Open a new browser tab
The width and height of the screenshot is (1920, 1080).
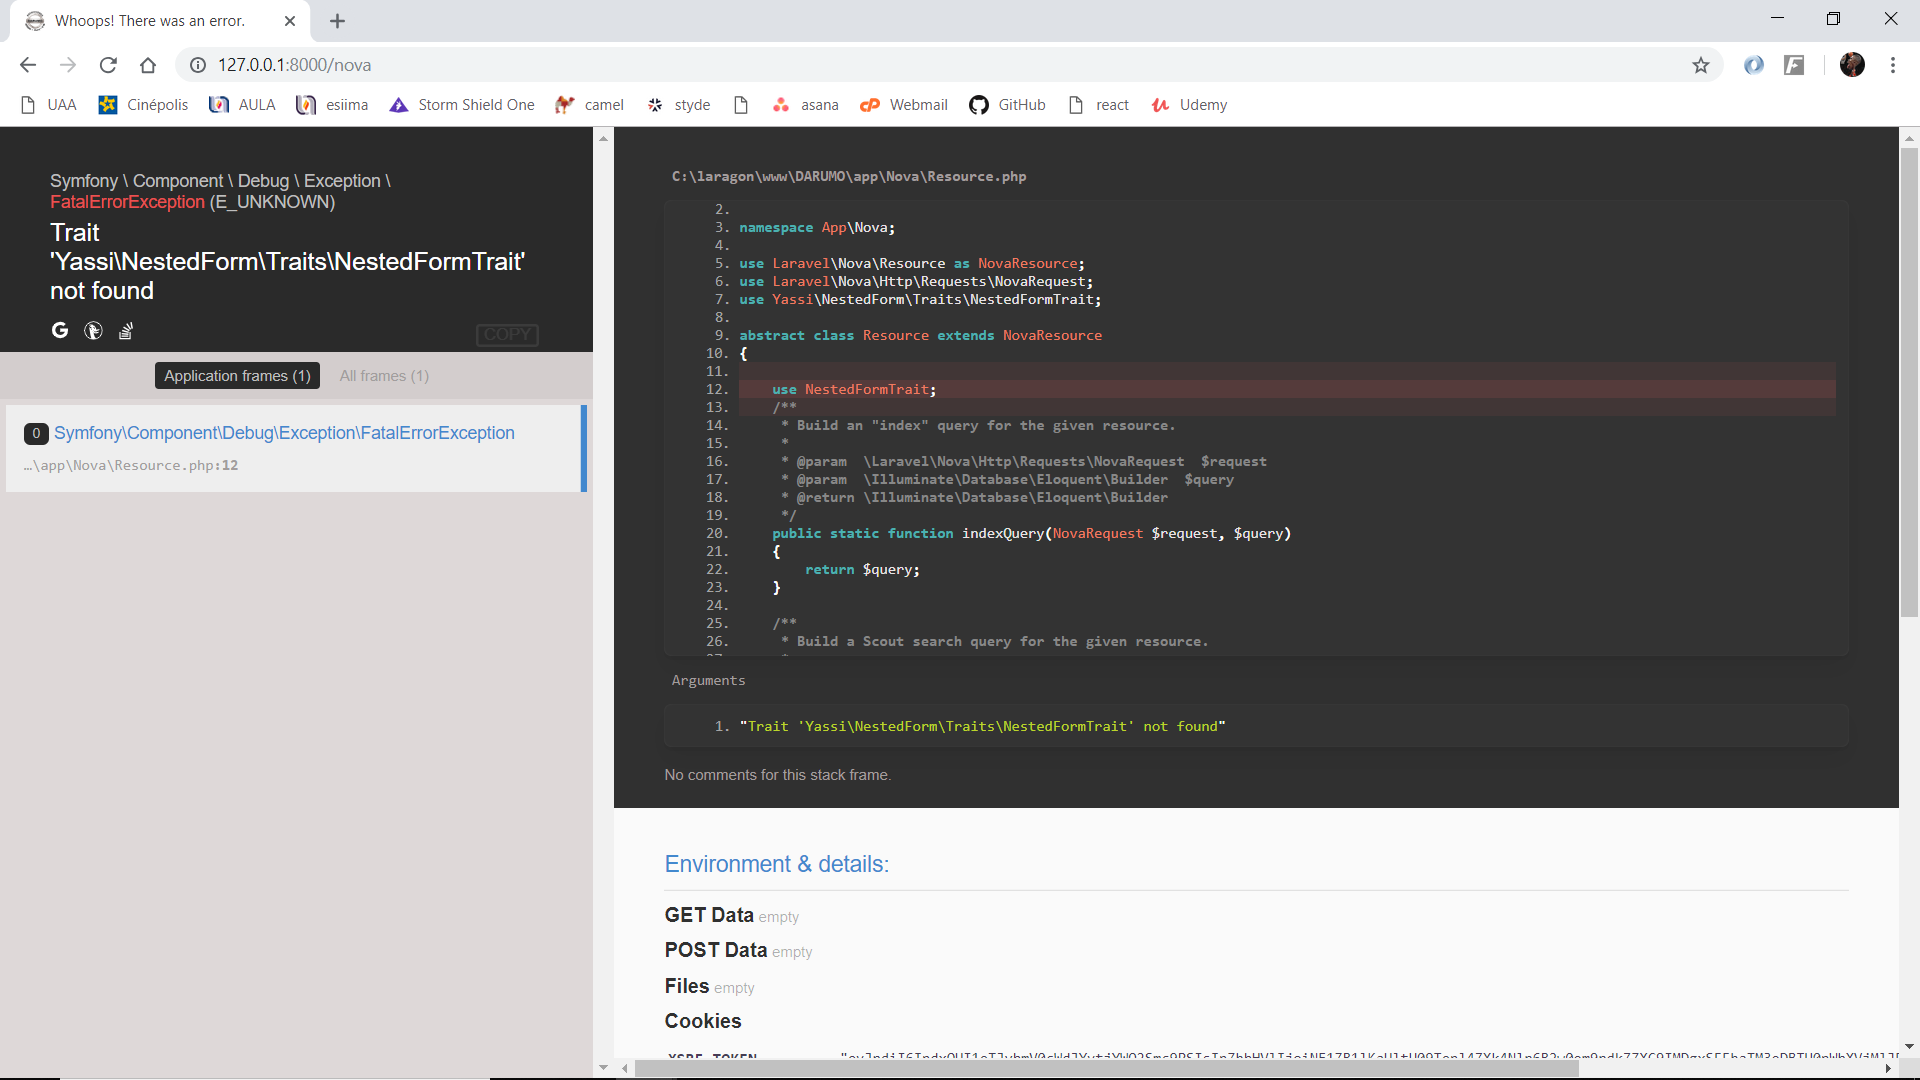337,21
